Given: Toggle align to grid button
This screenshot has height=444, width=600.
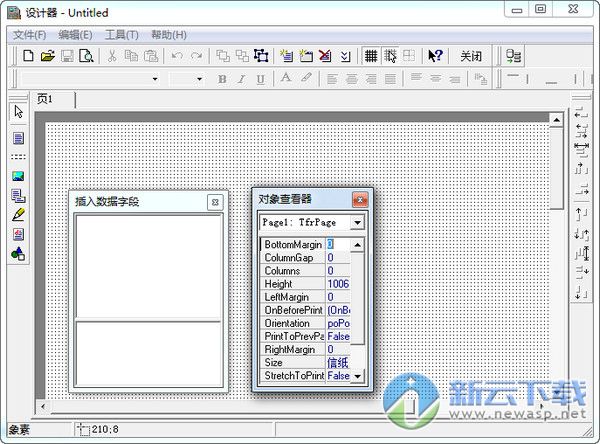Looking at the screenshot, I should (390, 56).
